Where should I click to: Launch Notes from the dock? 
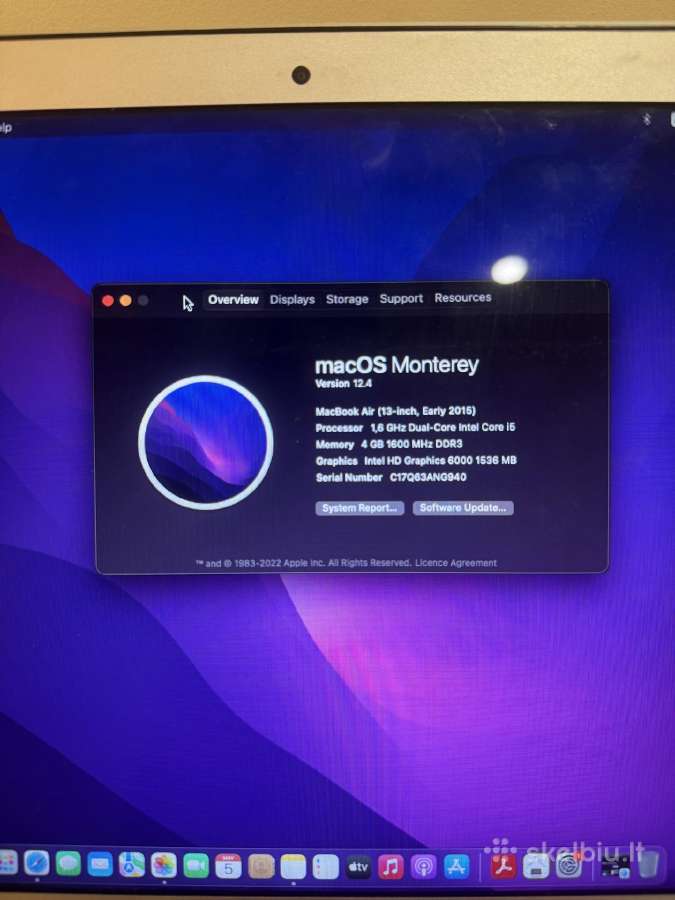pos(293,867)
